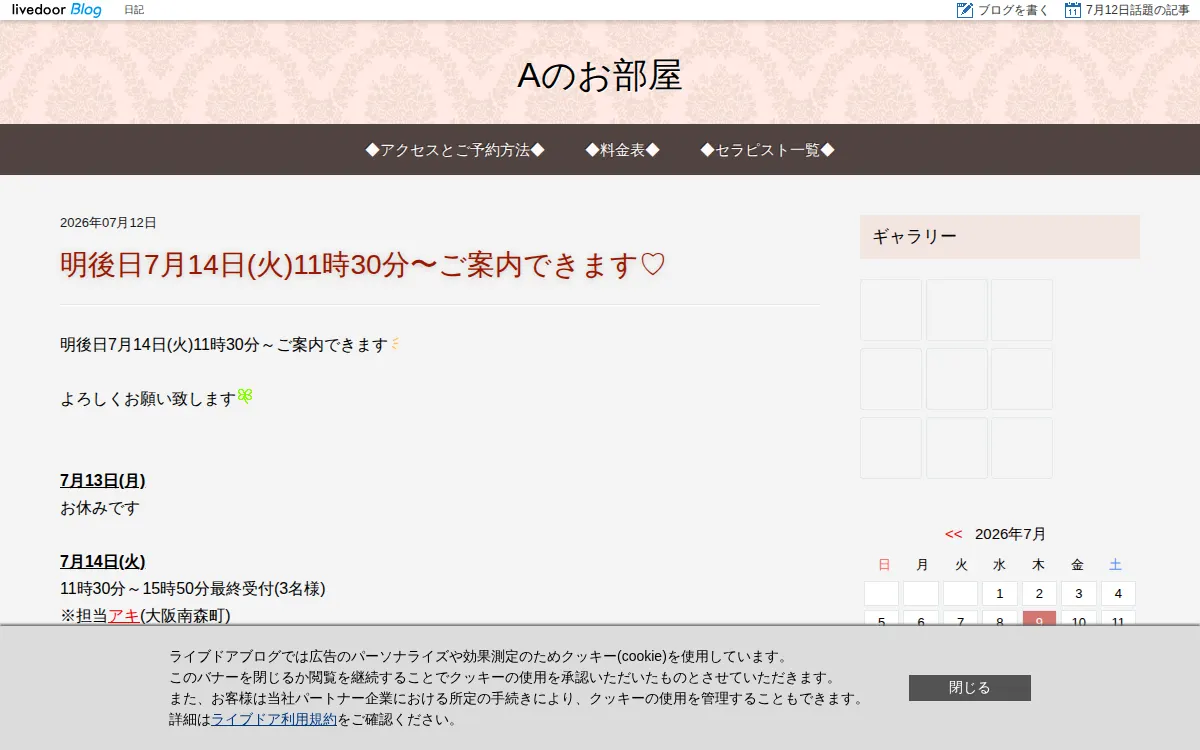Click the お休みです text

(x=100, y=508)
